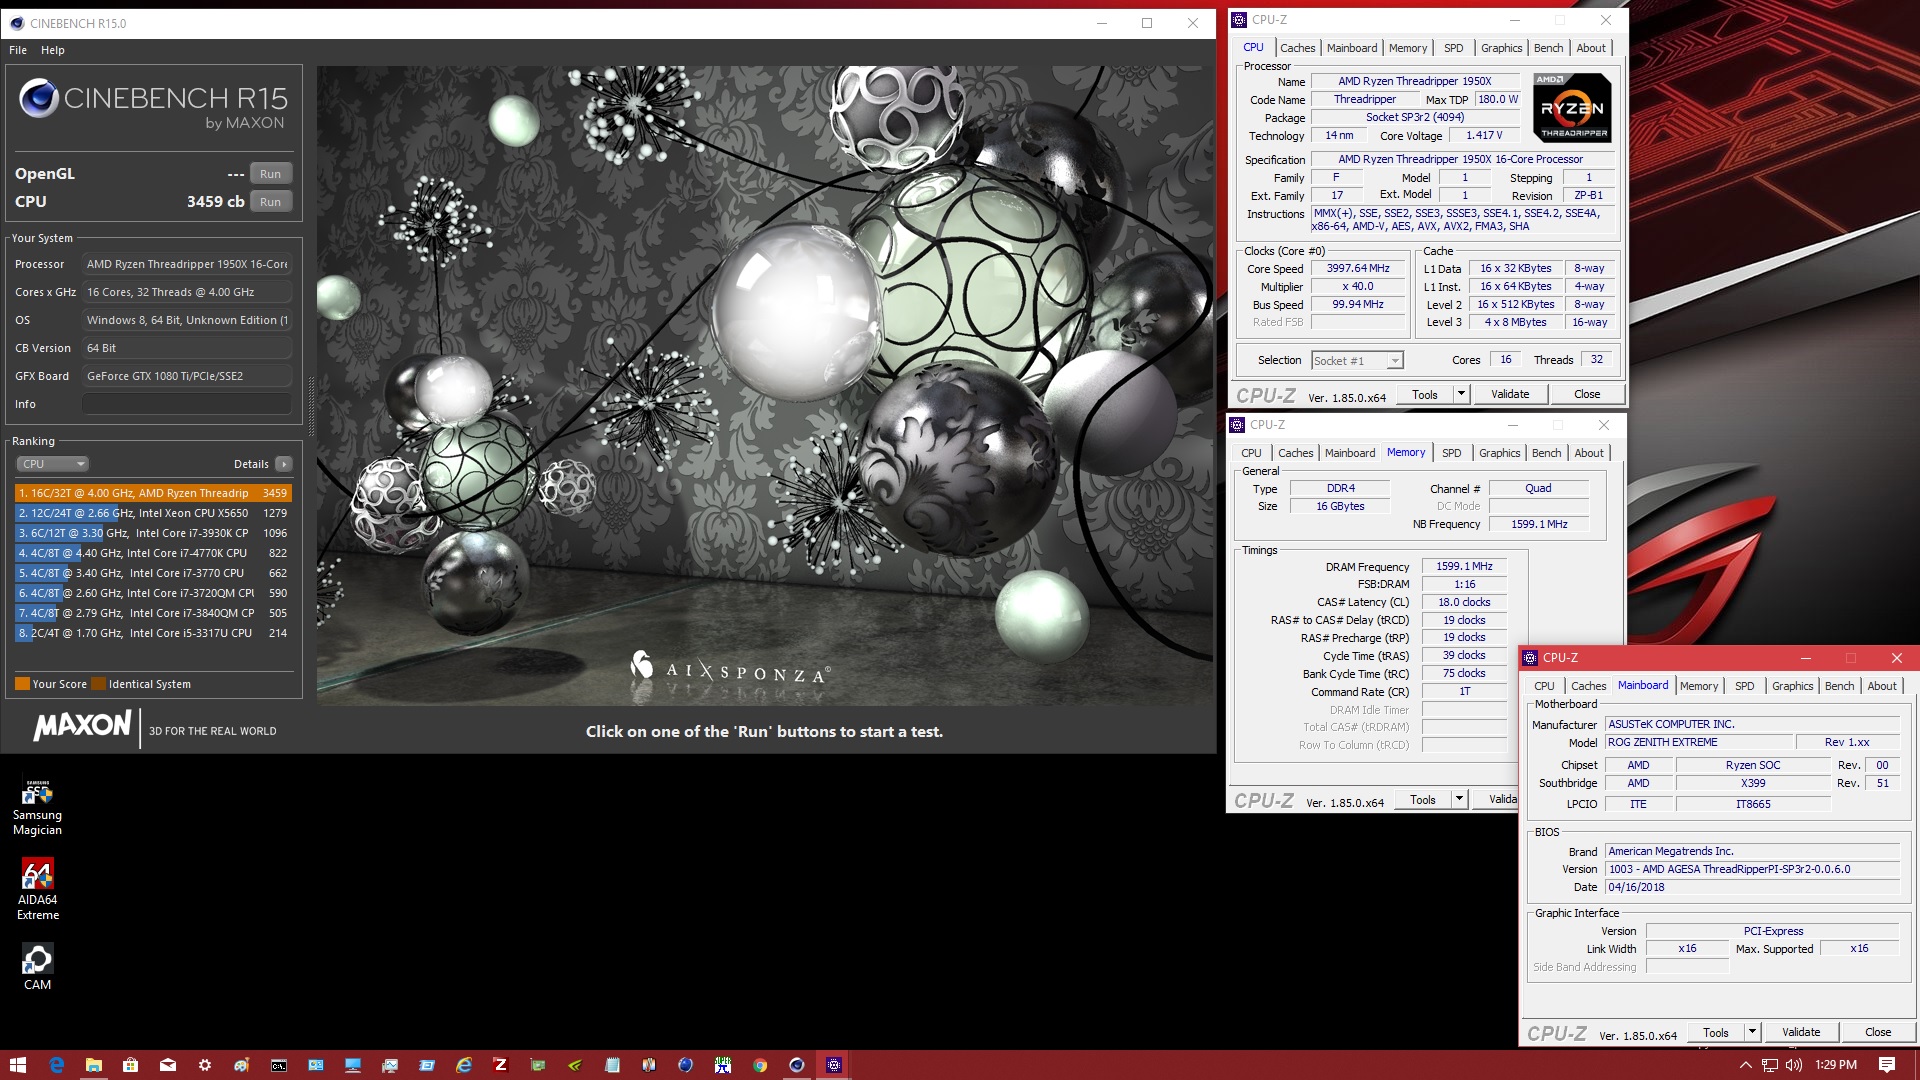Open the CPU ranking type dropdown

click(x=52, y=464)
